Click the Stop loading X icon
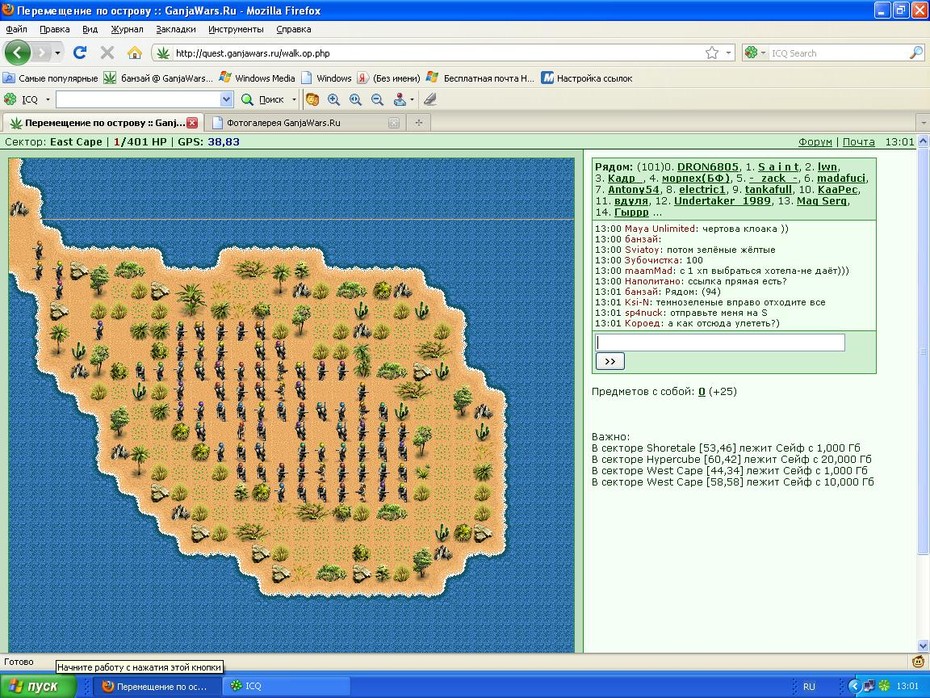The image size is (930, 698). (x=107, y=53)
